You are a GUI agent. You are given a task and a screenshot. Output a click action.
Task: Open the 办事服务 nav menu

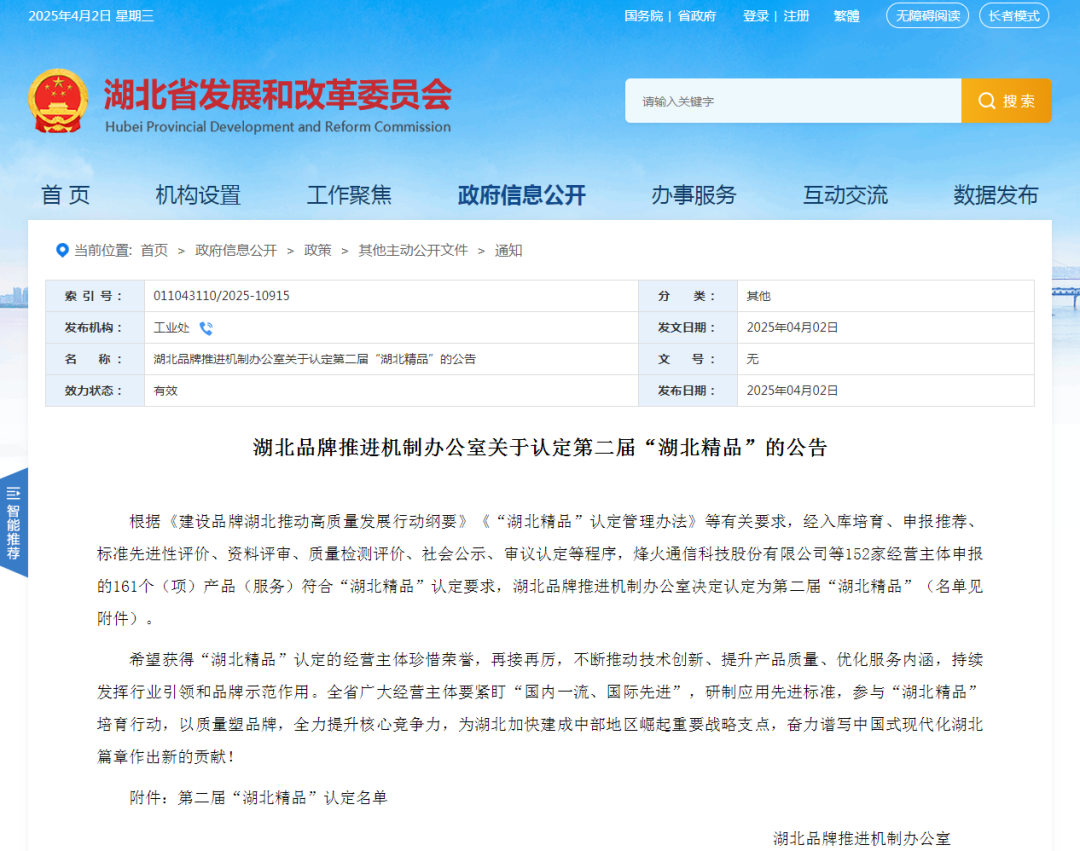(694, 195)
